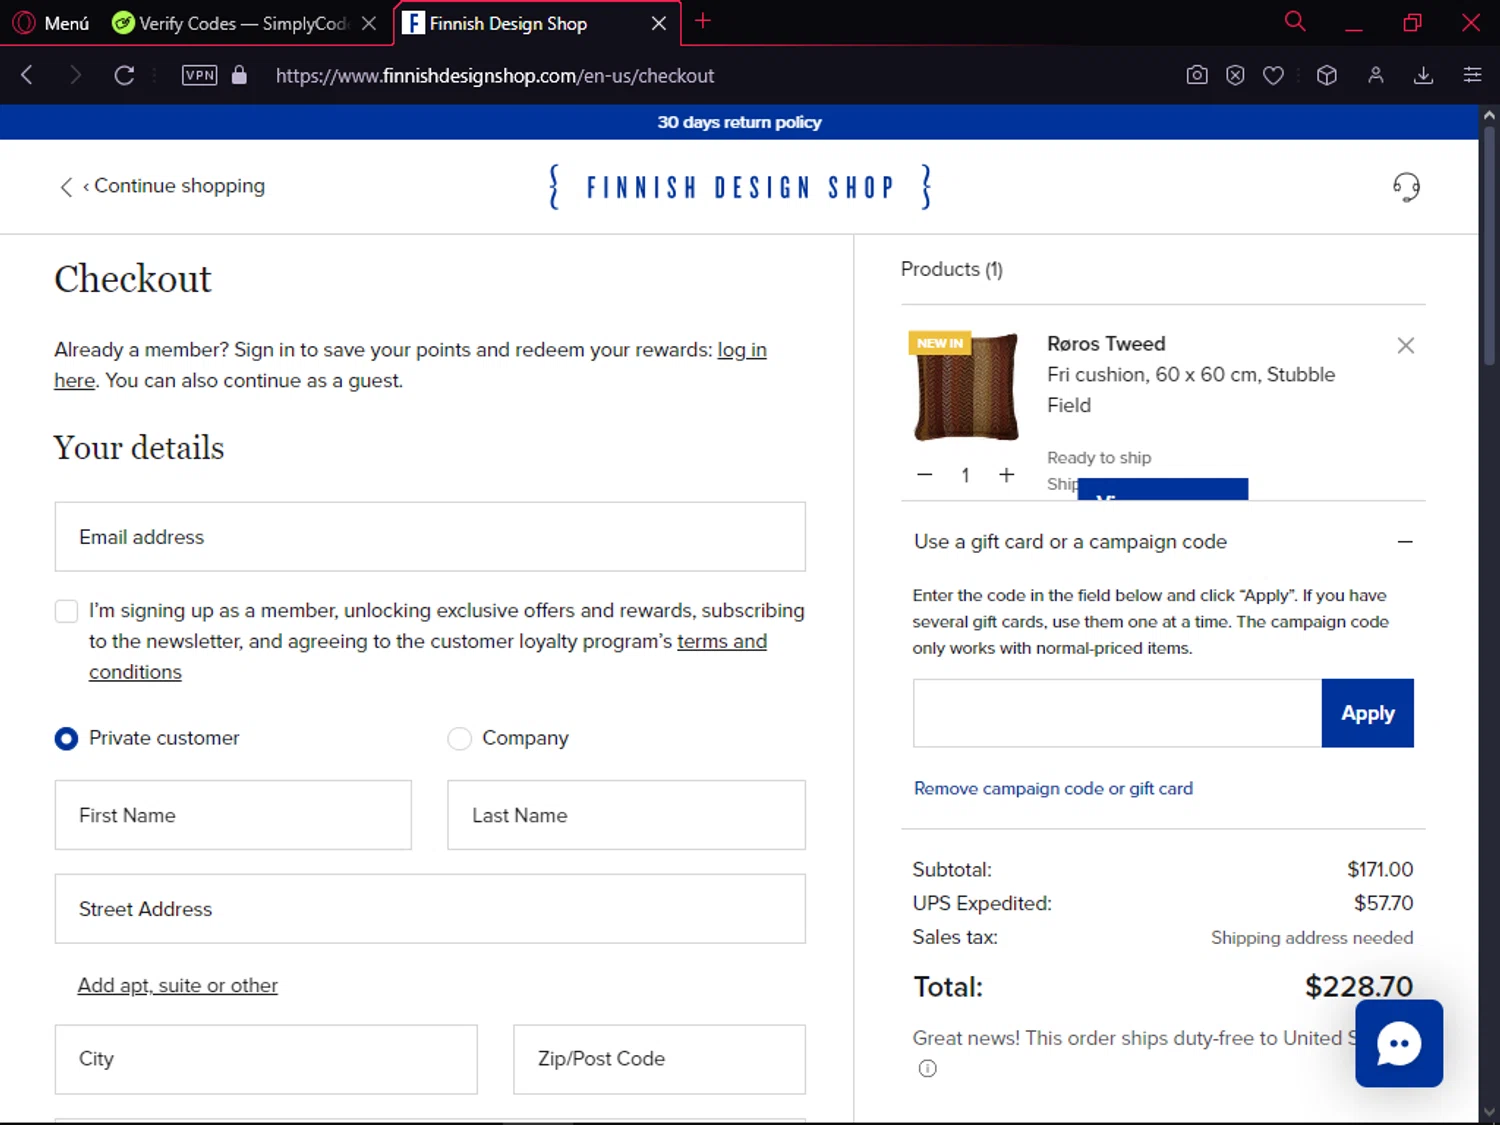
Task: Click Add apt, suite or other
Action: click(x=178, y=985)
